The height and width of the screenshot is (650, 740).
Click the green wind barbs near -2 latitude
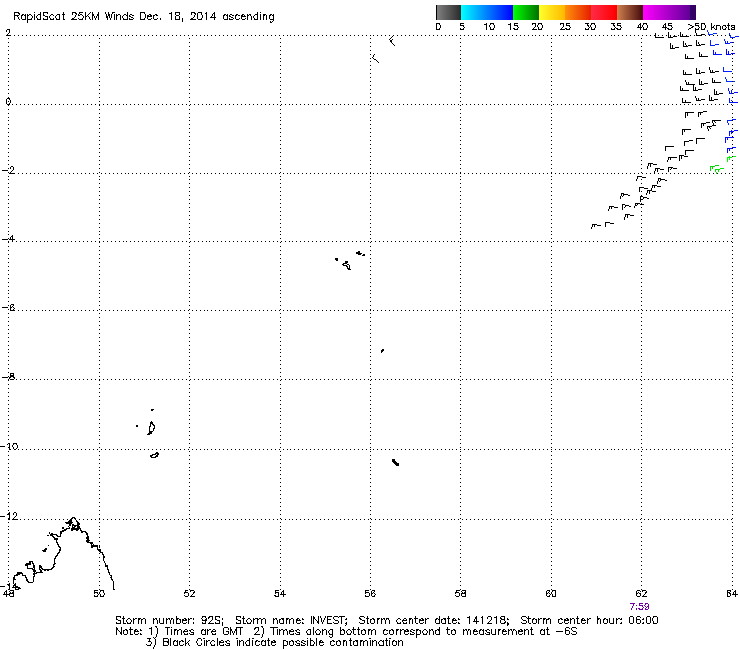pos(716,169)
